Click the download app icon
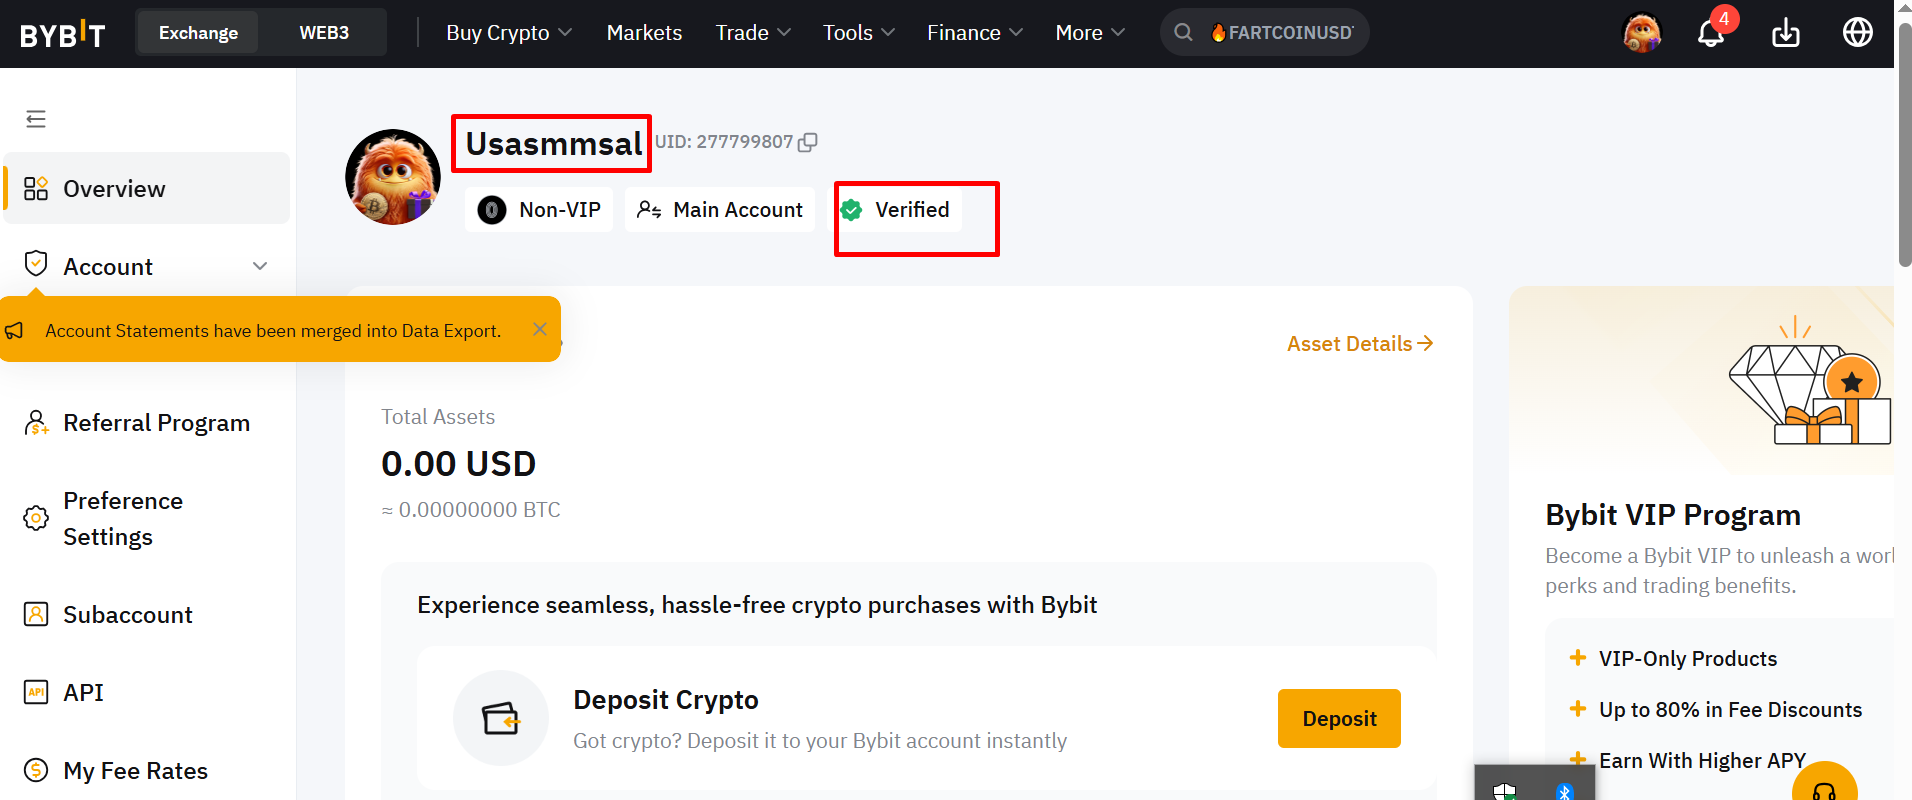Image resolution: width=1912 pixels, height=800 pixels. point(1785,33)
